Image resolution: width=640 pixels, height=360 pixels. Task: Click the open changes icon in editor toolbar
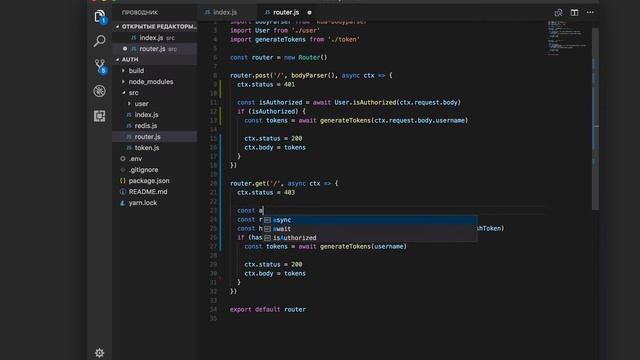coord(558,13)
